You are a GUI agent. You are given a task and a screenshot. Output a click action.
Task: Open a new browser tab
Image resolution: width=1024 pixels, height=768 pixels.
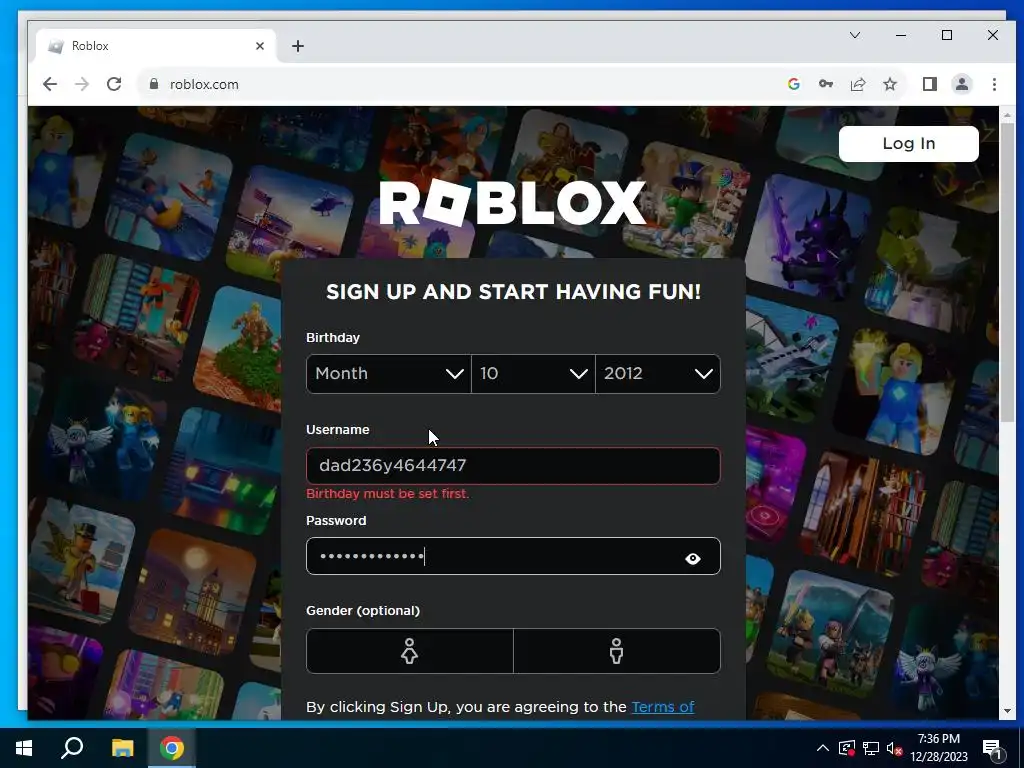click(x=298, y=46)
